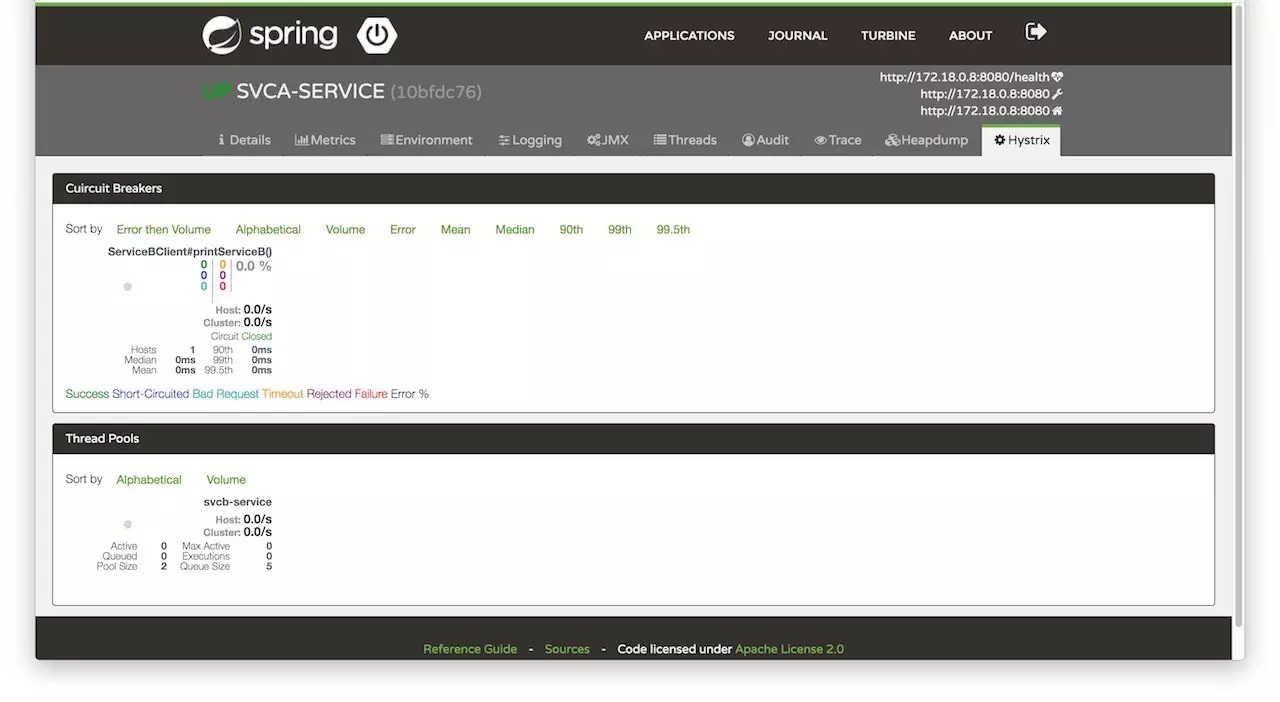Open the APPLICATIONS menu item
1280x702 pixels.
tap(689, 35)
